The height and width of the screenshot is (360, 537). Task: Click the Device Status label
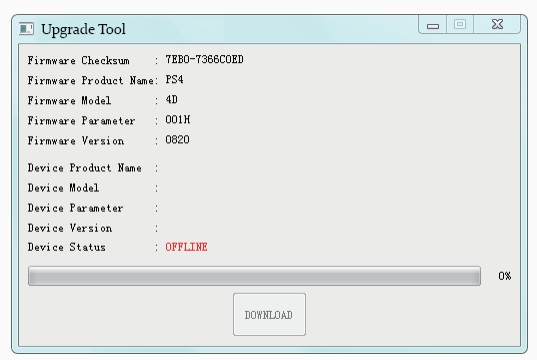click(x=66, y=247)
